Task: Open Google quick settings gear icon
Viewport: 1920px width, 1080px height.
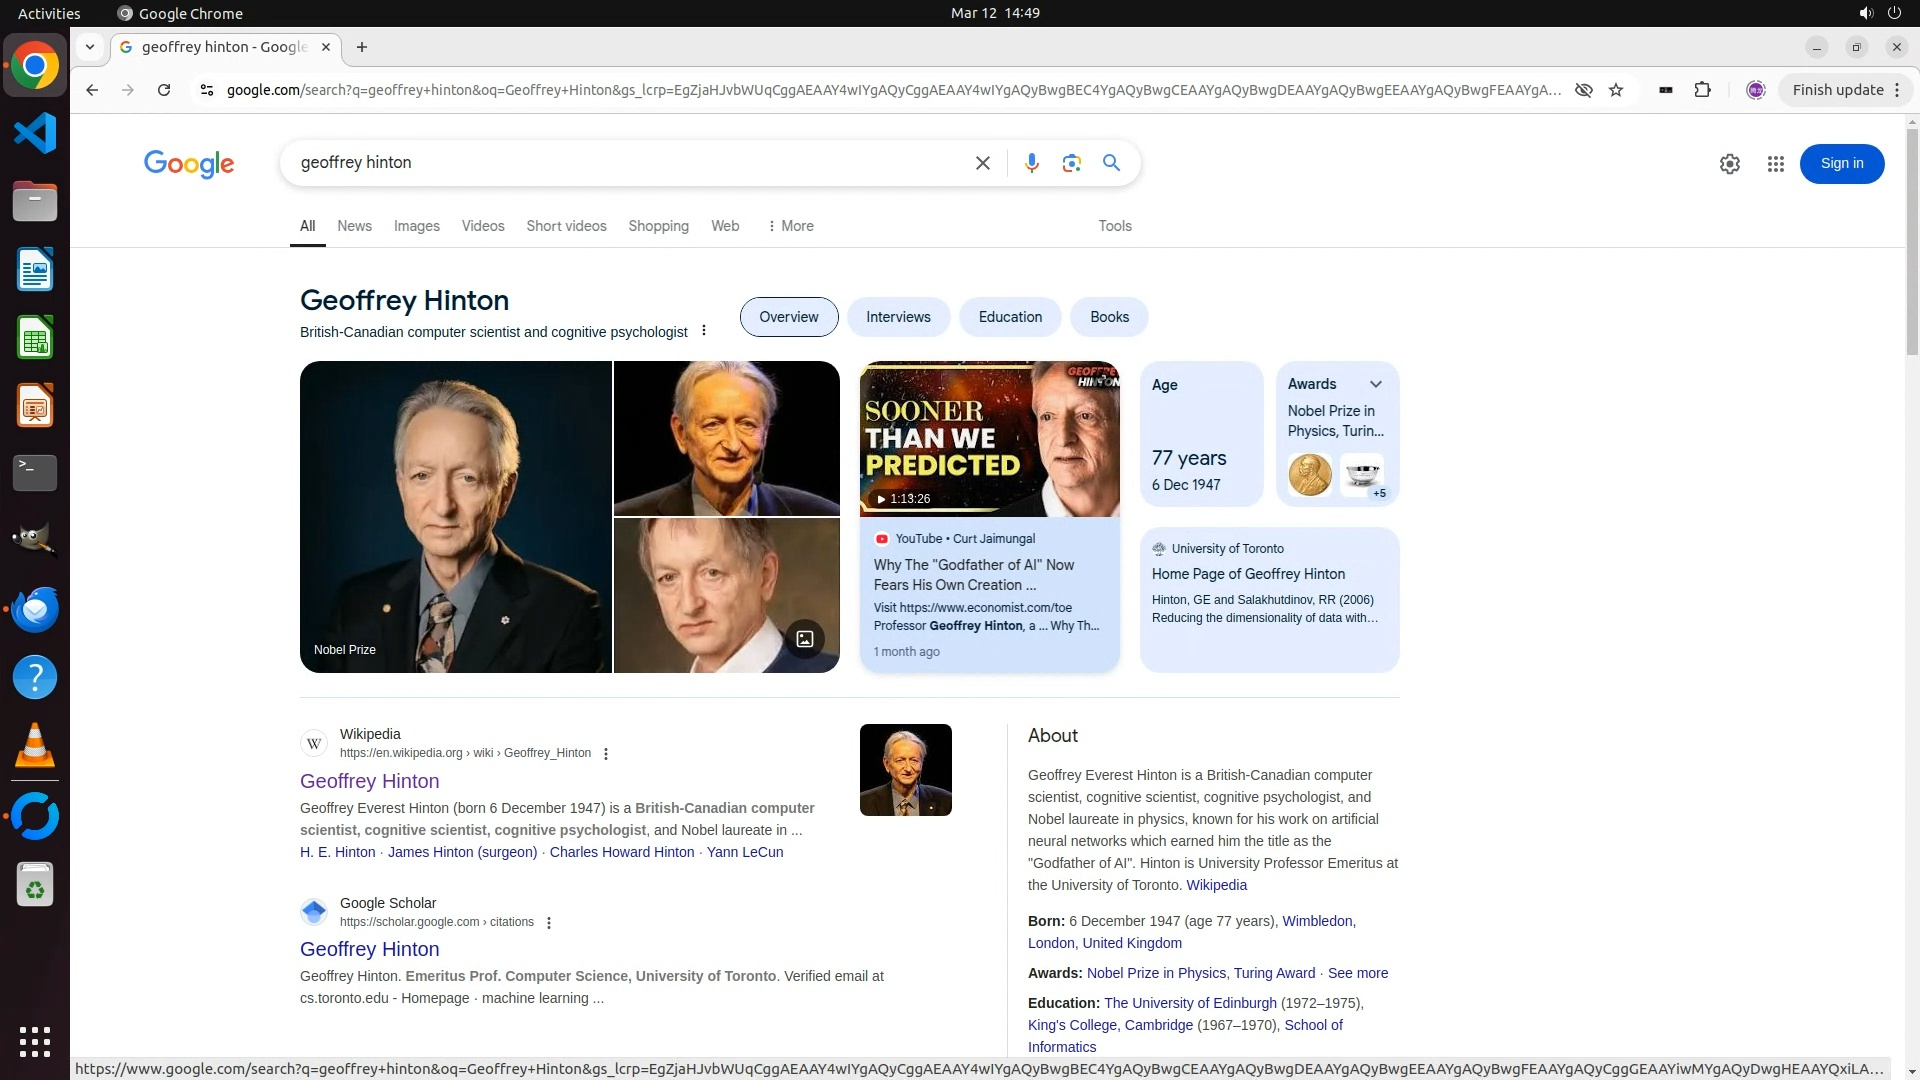Action: (x=1729, y=164)
